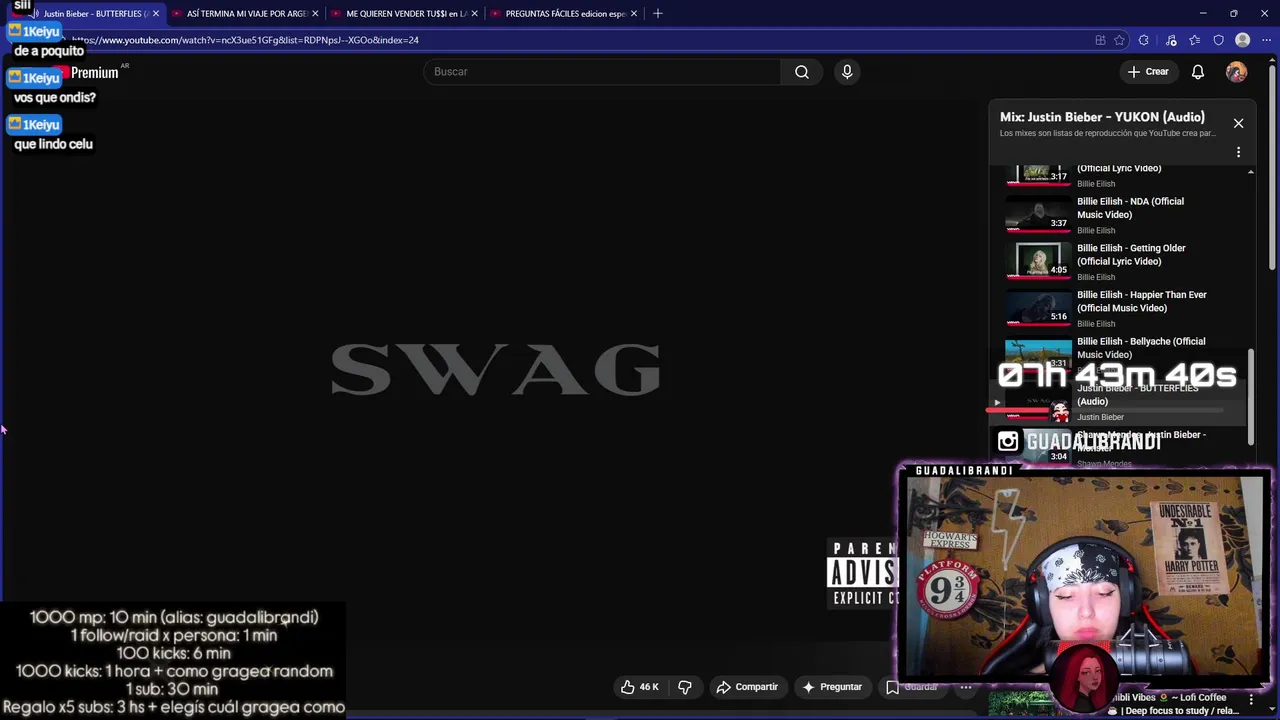This screenshot has width=1280, height=720.
Task: Close the Mix playlist panel
Action: [x=1238, y=123]
